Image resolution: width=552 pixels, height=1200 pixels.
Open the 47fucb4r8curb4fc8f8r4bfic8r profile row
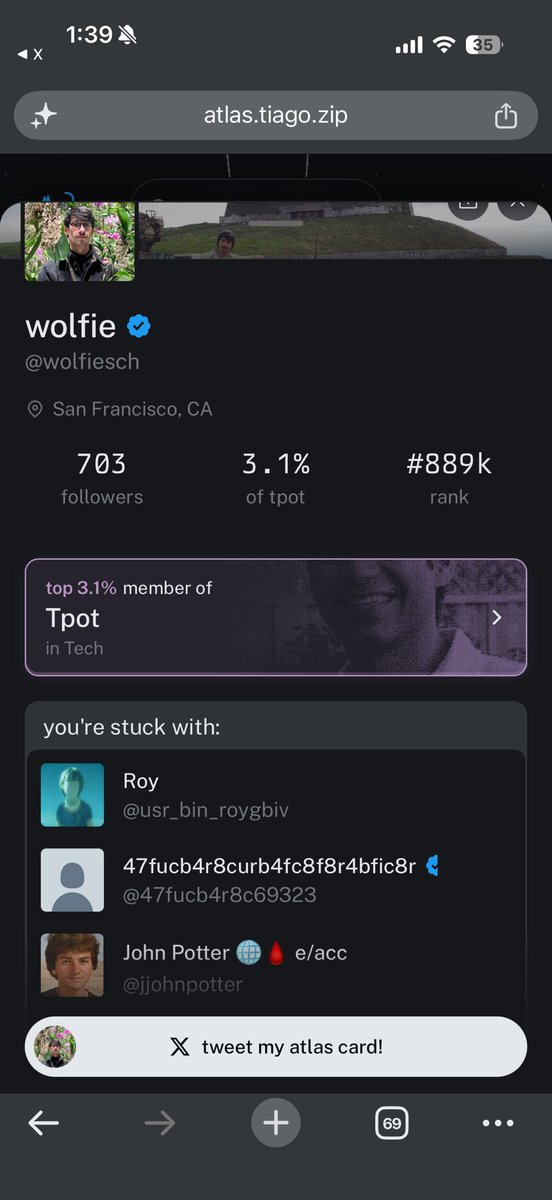coord(276,880)
